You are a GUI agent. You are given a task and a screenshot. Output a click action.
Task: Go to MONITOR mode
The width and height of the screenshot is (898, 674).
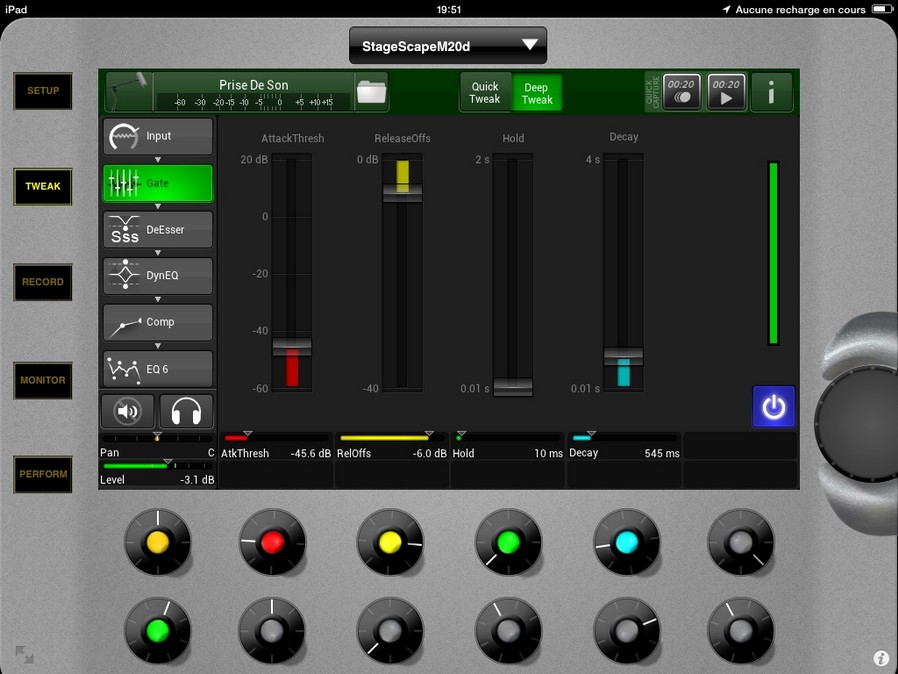click(43, 380)
